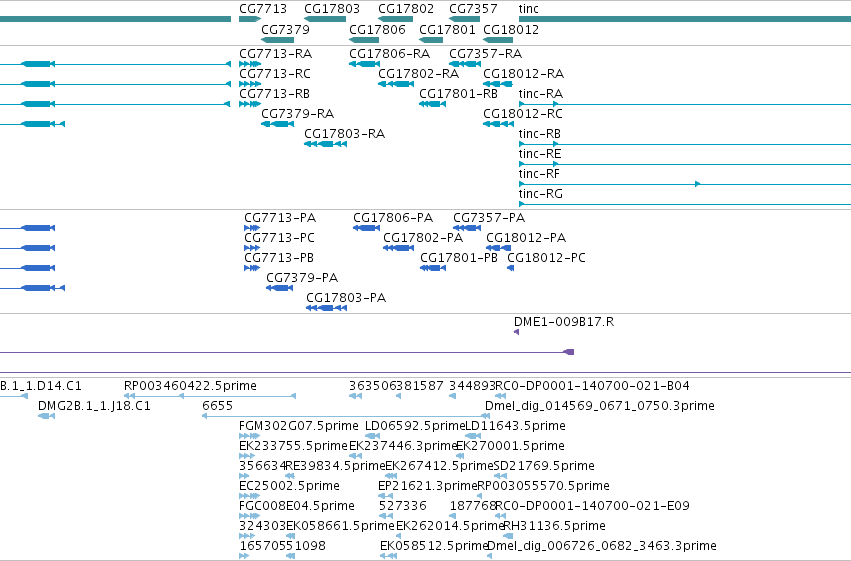Click the tinc gene bar
This screenshot has height=561, width=851.
click(685, 19)
